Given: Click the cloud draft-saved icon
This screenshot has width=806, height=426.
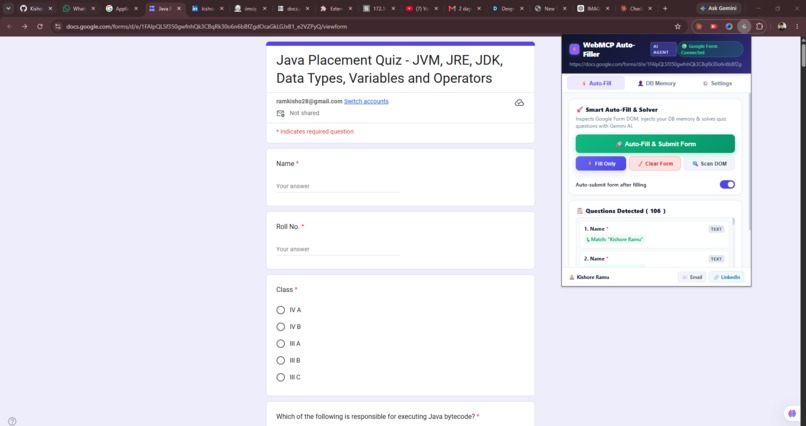Looking at the screenshot, I should [519, 103].
